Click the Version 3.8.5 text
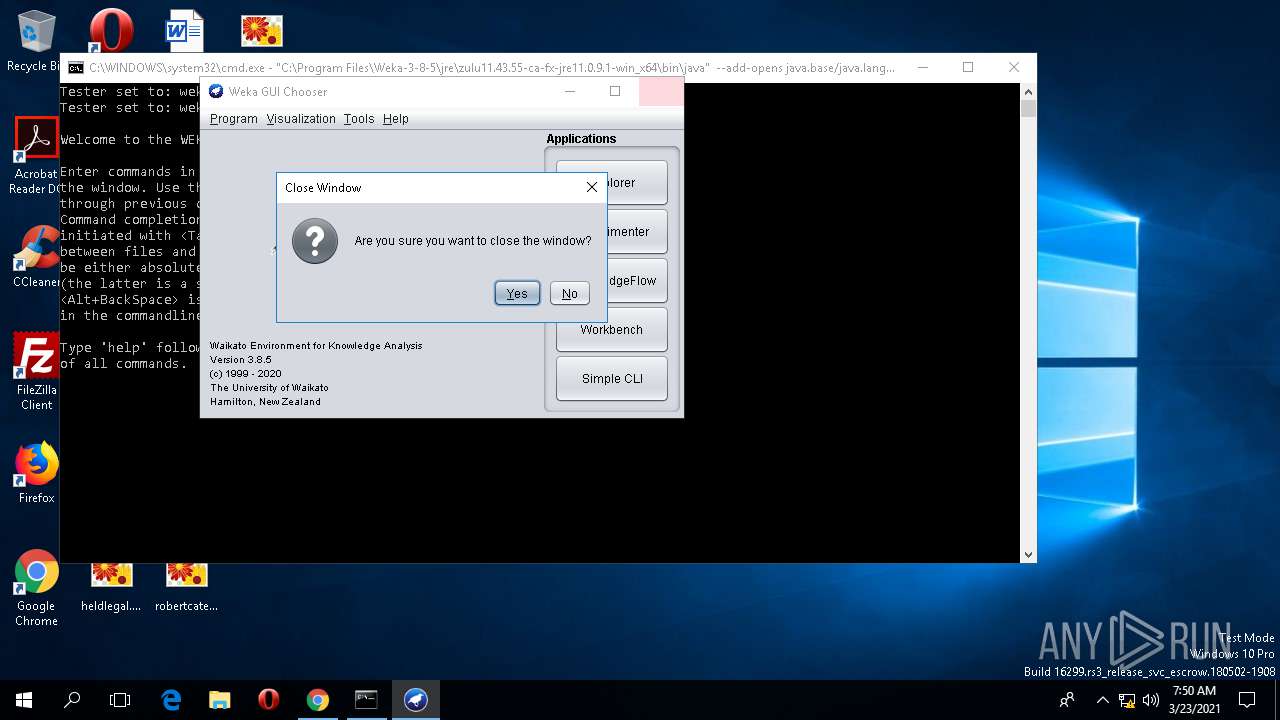1280x720 pixels. point(241,360)
